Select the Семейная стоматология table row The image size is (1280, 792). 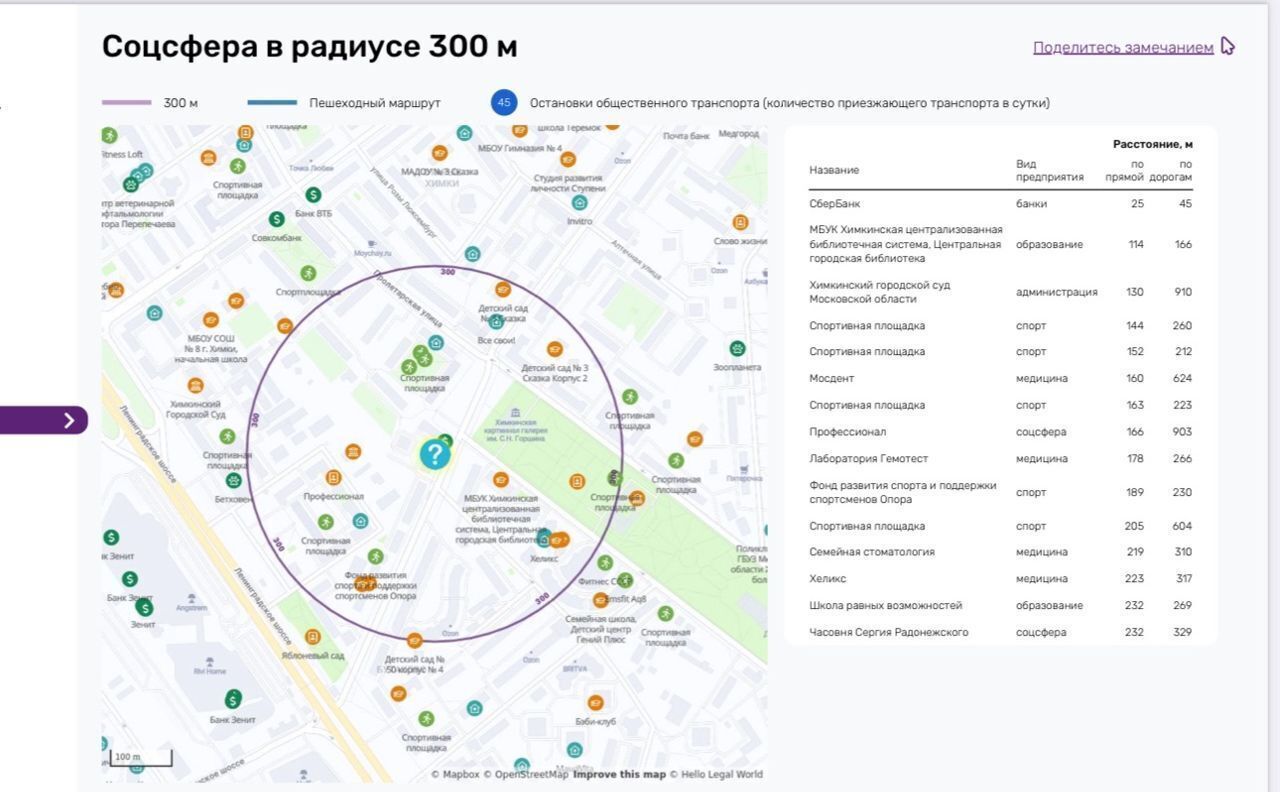tap(1000, 552)
